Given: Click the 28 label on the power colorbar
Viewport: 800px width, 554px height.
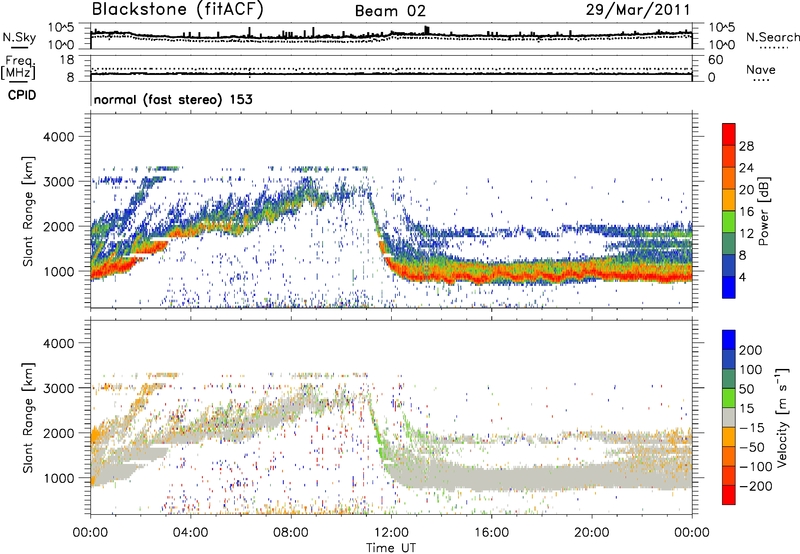Looking at the screenshot, I should pyautogui.click(x=746, y=146).
